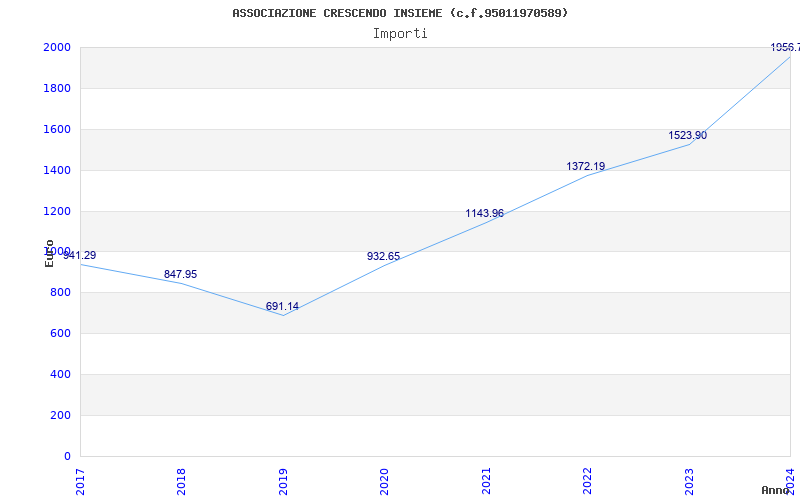
Task: Click the x-axis year 2017
Action: [x=80, y=482]
